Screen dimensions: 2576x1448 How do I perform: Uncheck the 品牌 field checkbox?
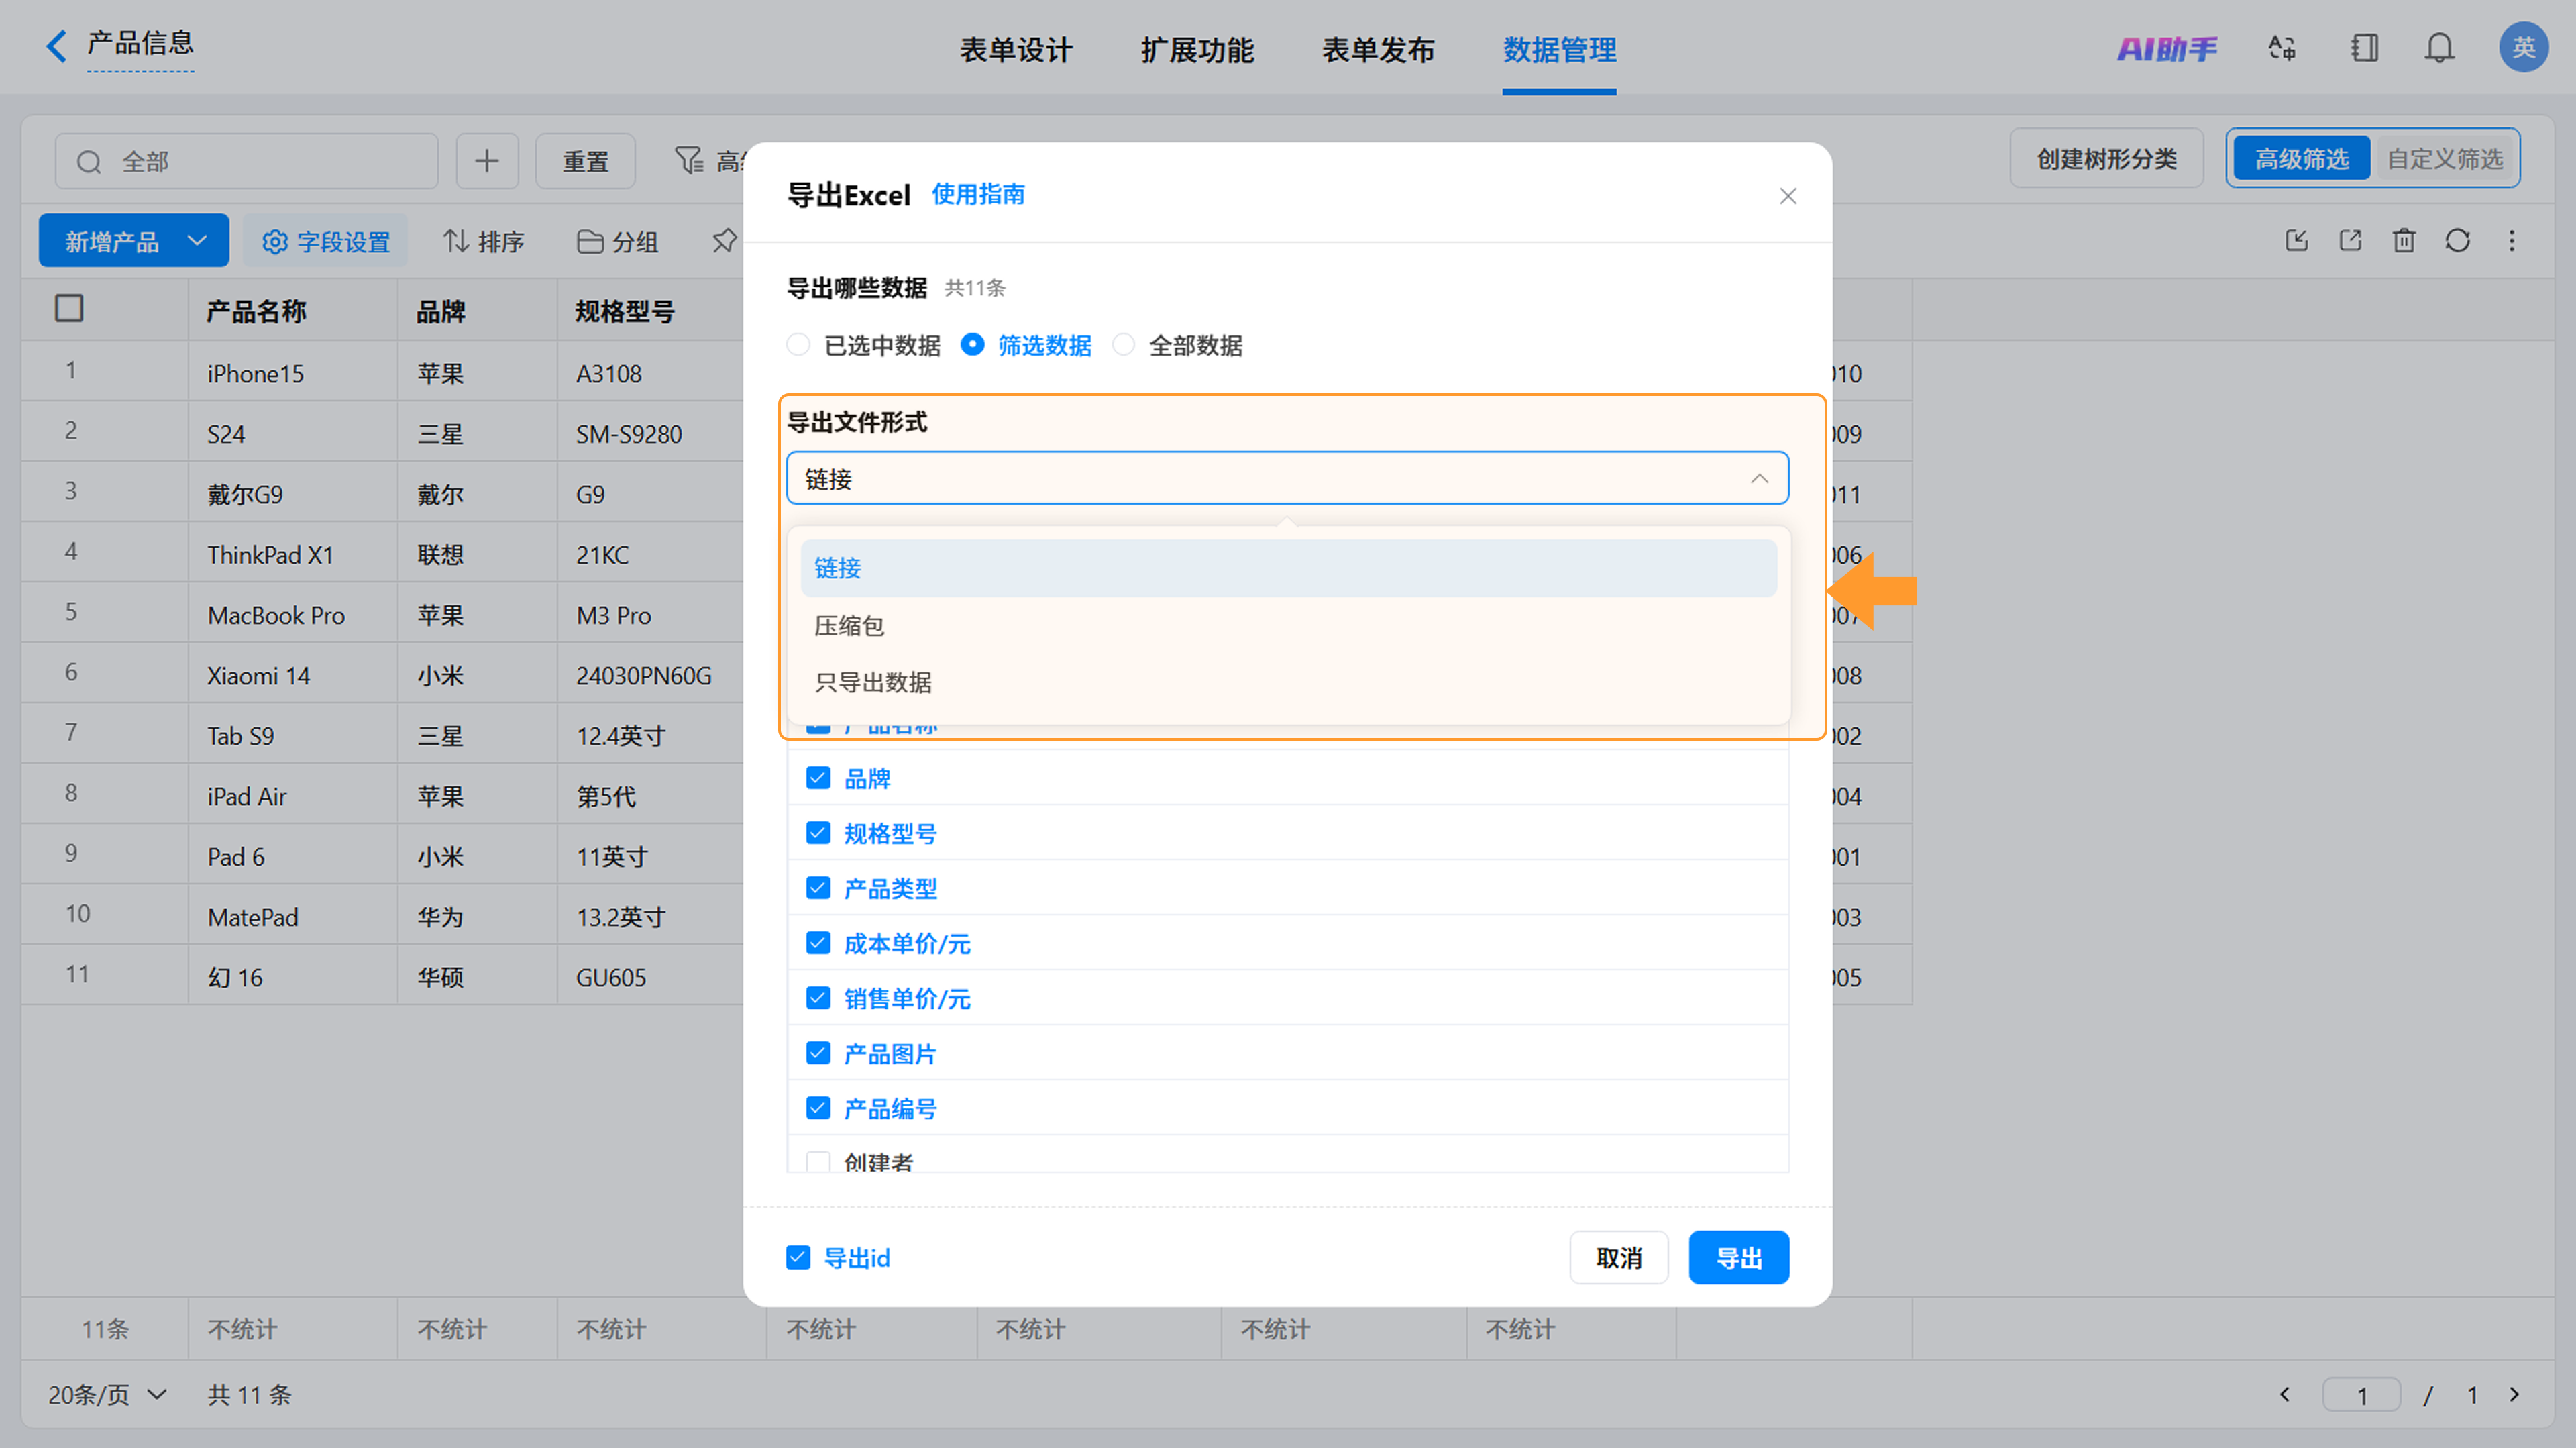pyautogui.click(x=818, y=778)
